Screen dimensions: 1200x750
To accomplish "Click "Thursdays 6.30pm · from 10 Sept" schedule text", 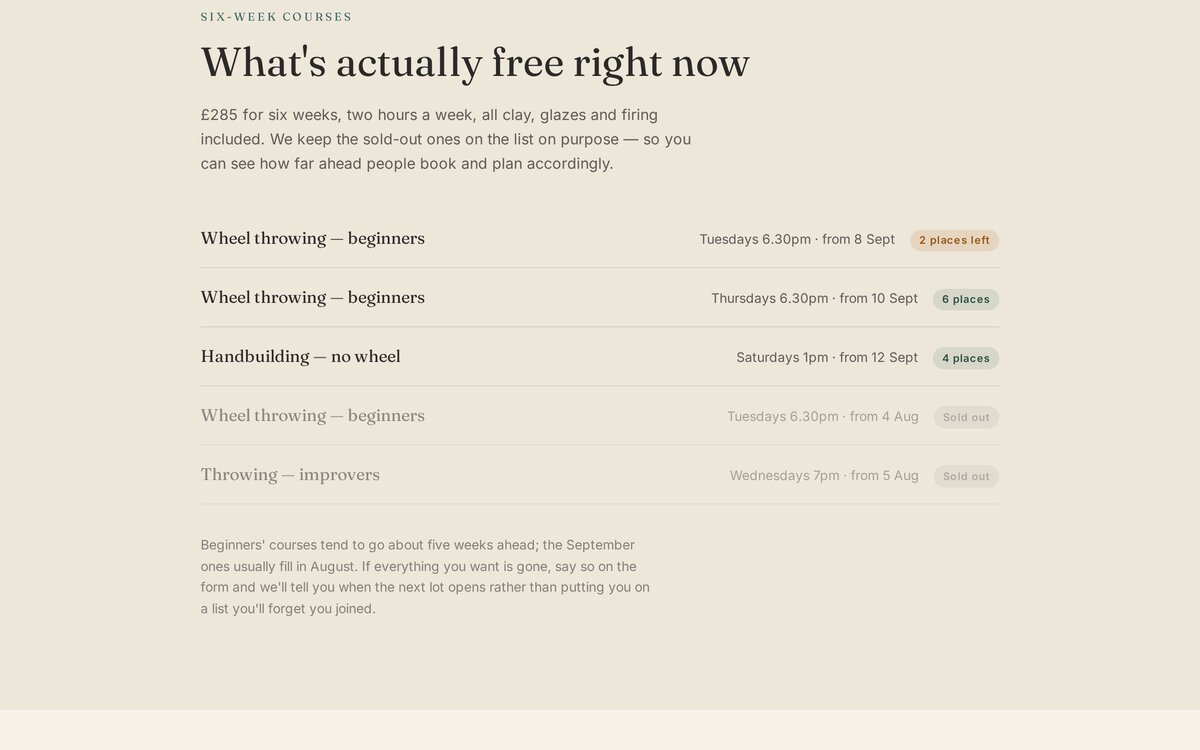I will coord(814,298).
